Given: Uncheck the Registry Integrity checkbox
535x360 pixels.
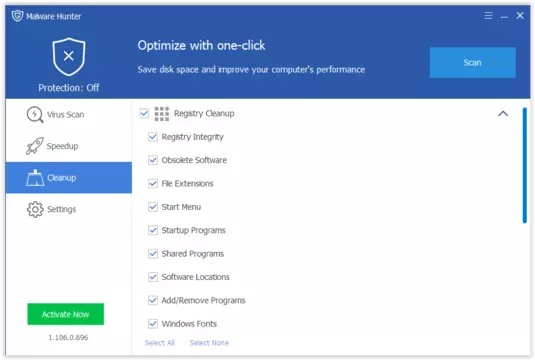Looking at the screenshot, I should [x=153, y=137].
